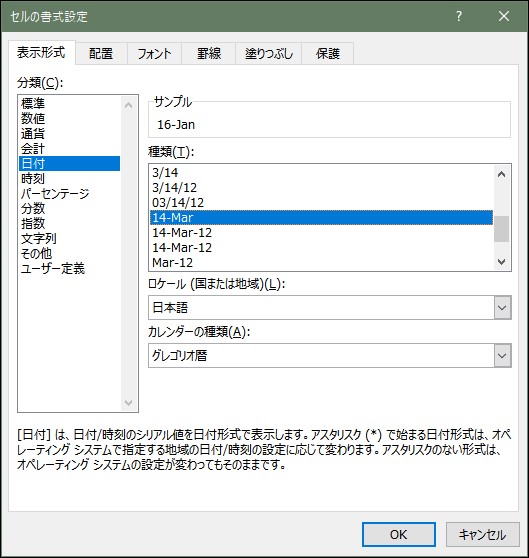Select 会計 category

[70, 148]
